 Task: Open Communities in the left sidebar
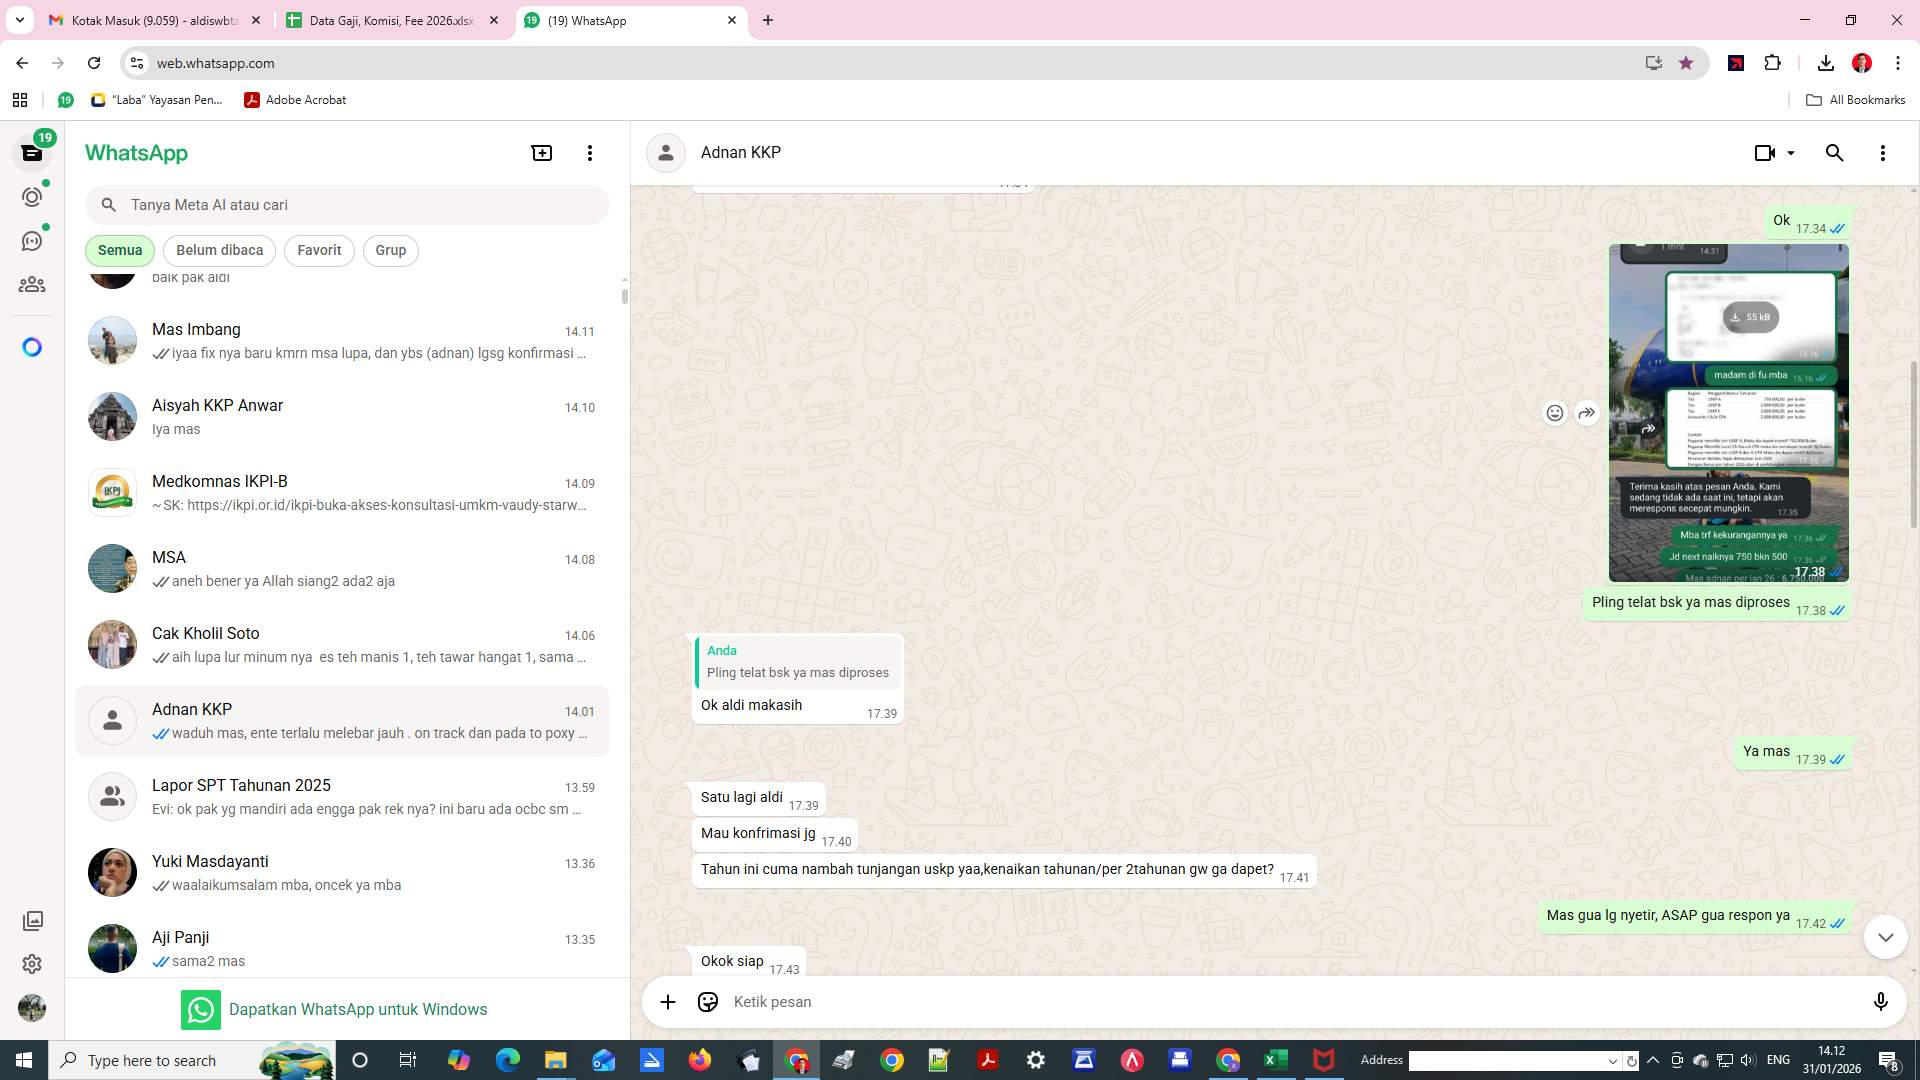click(32, 284)
